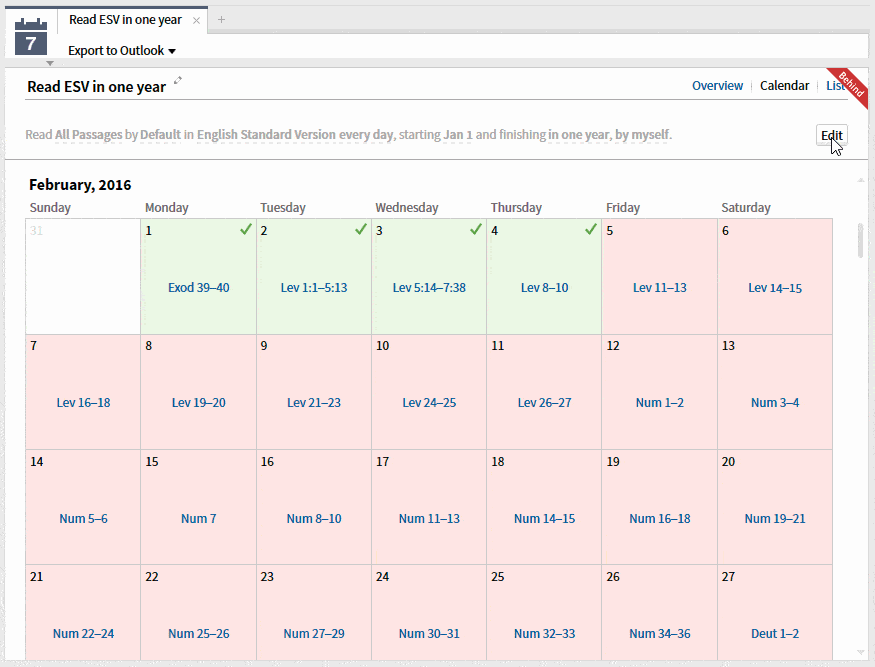Open the Lev 16–18 reading
Image resolution: width=875 pixels, height=667 pixels.
click(x=83, y=402)
